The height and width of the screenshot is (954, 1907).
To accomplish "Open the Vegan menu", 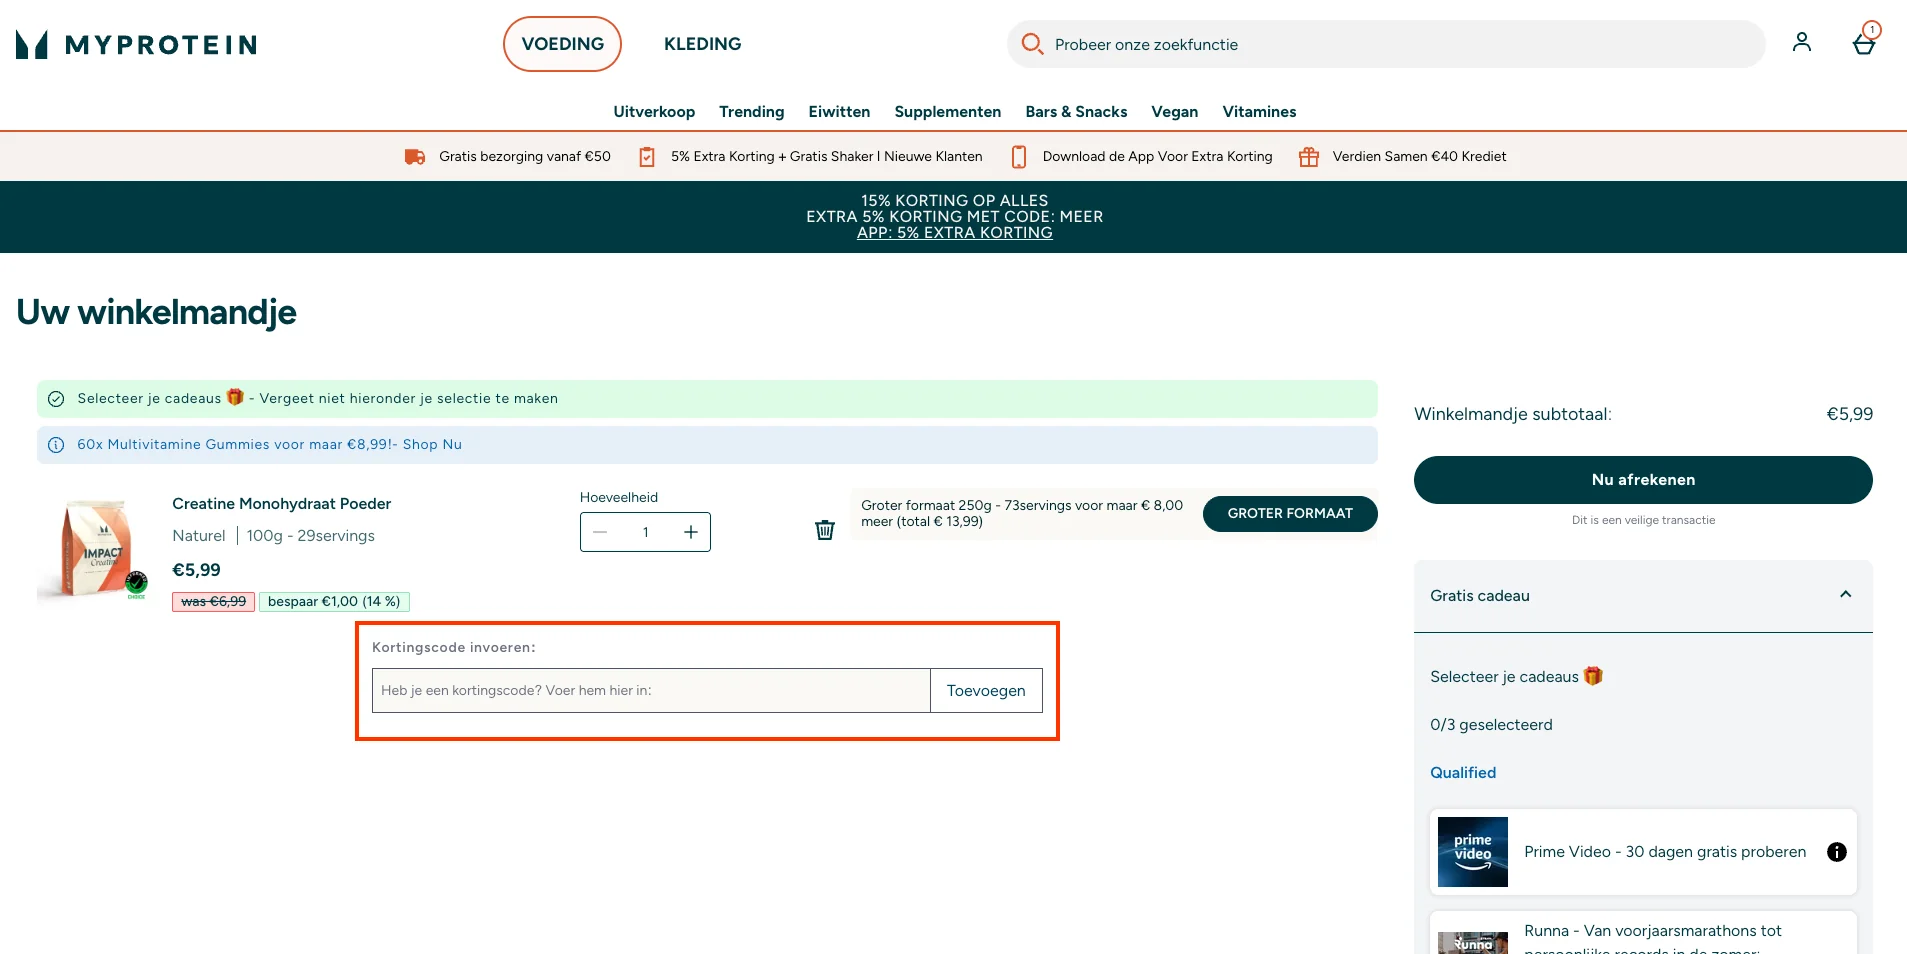I will tap(1175, 112).
